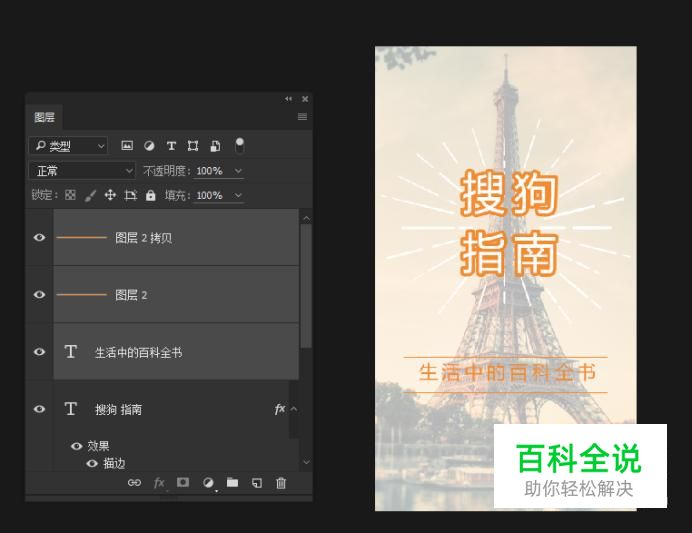The width and height of the screenshot is (692, 533).
Task: Toggle visibility of 效果 effects
Action: [x=76, y=446]
